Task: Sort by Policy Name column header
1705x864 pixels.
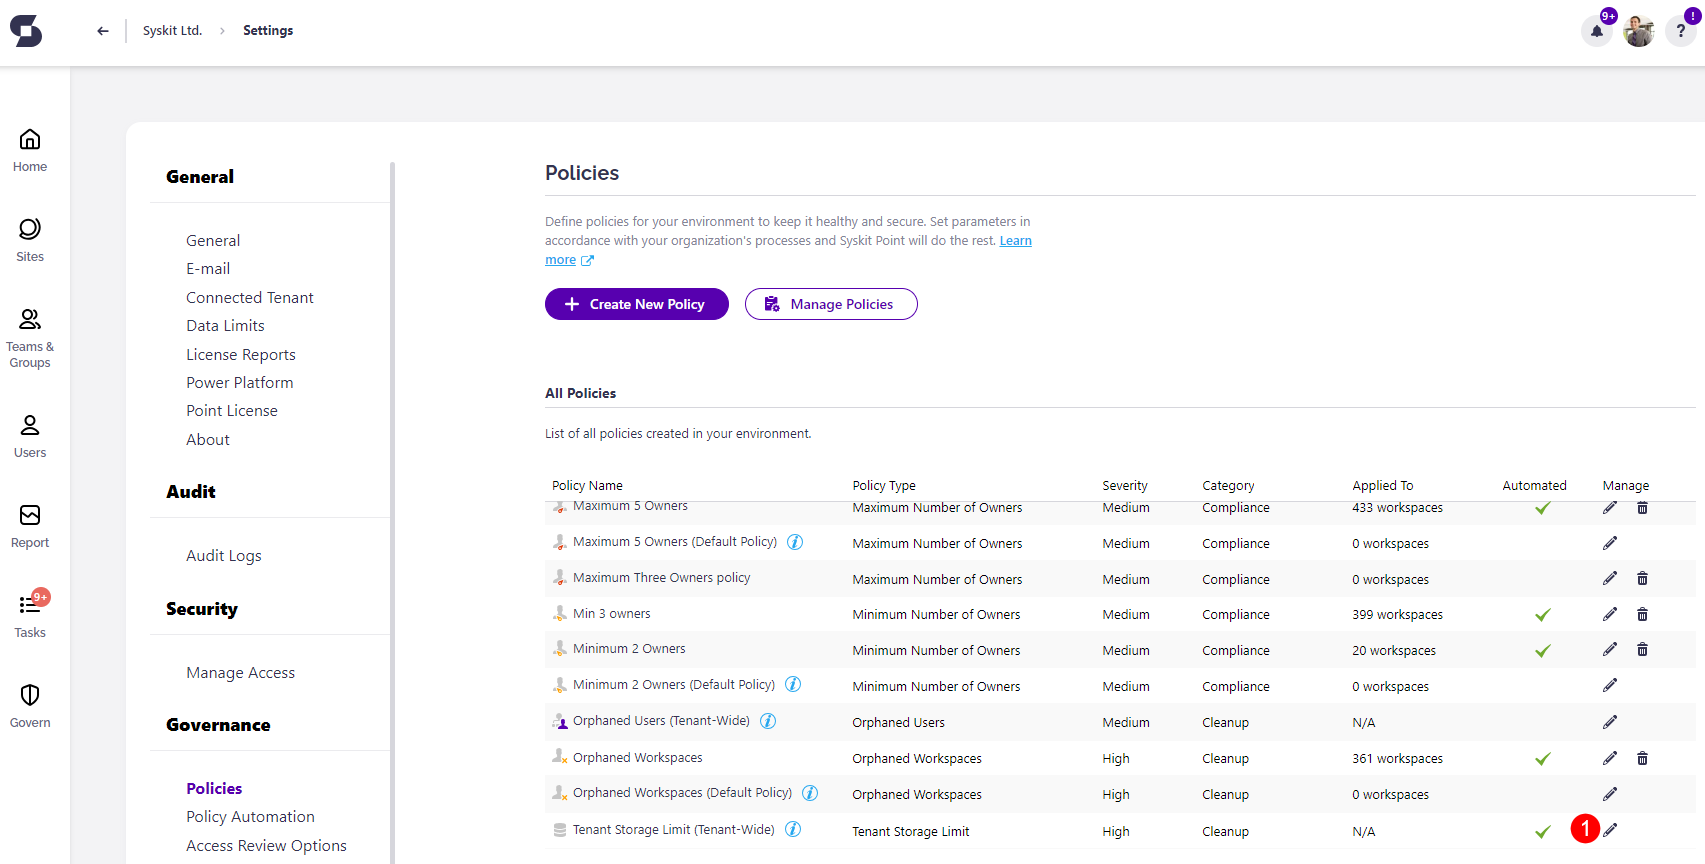Action: click(587, 486)
